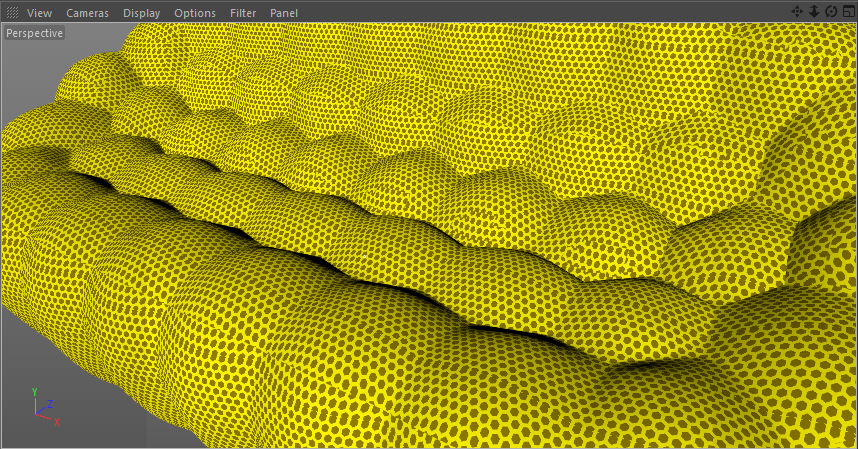This screenshot has height=449, width=858.
Task: Click the axis gizmo origin point
Action: click(x=36, y=415)
